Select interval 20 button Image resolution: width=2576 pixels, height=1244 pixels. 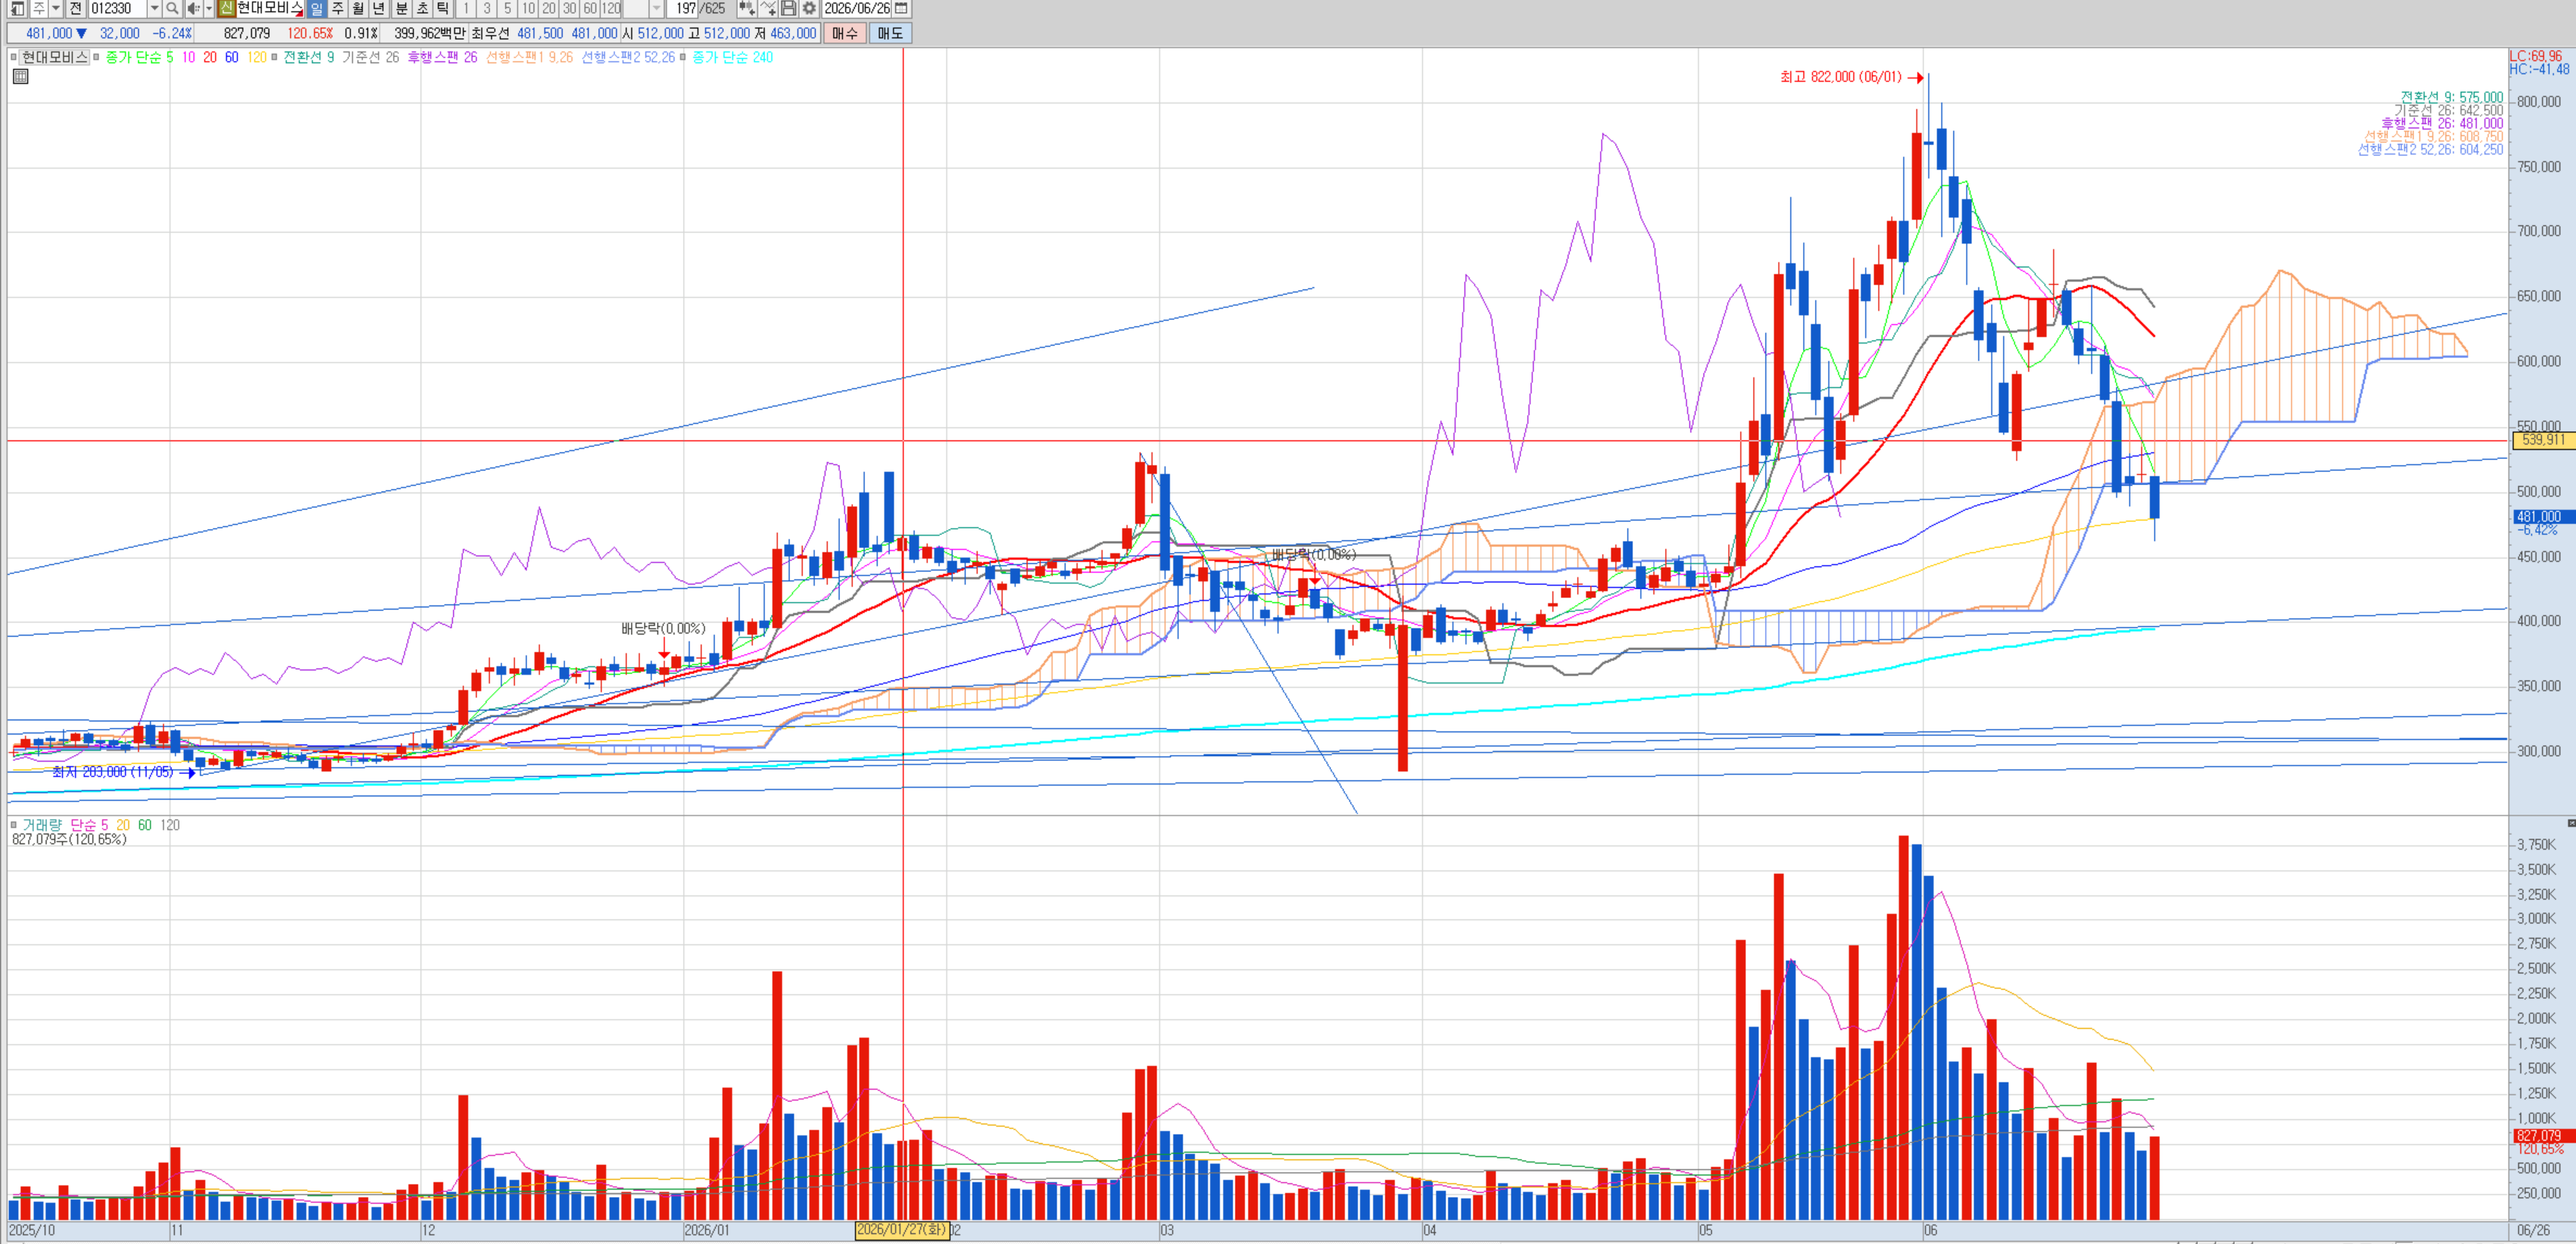(x=549, y=8)
